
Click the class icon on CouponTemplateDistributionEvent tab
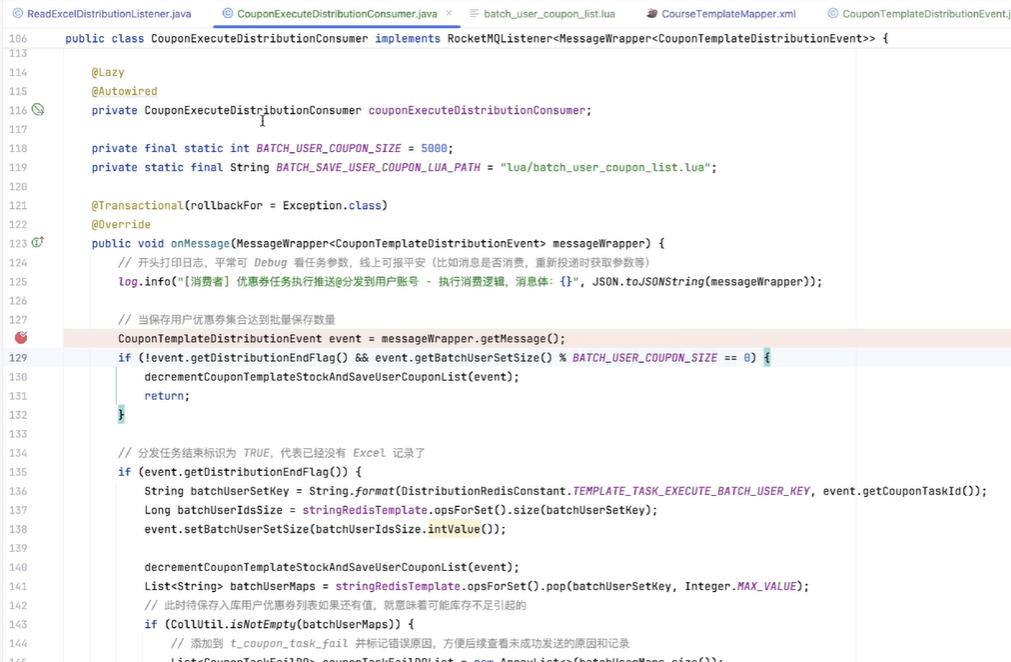[x=833, y=14]
